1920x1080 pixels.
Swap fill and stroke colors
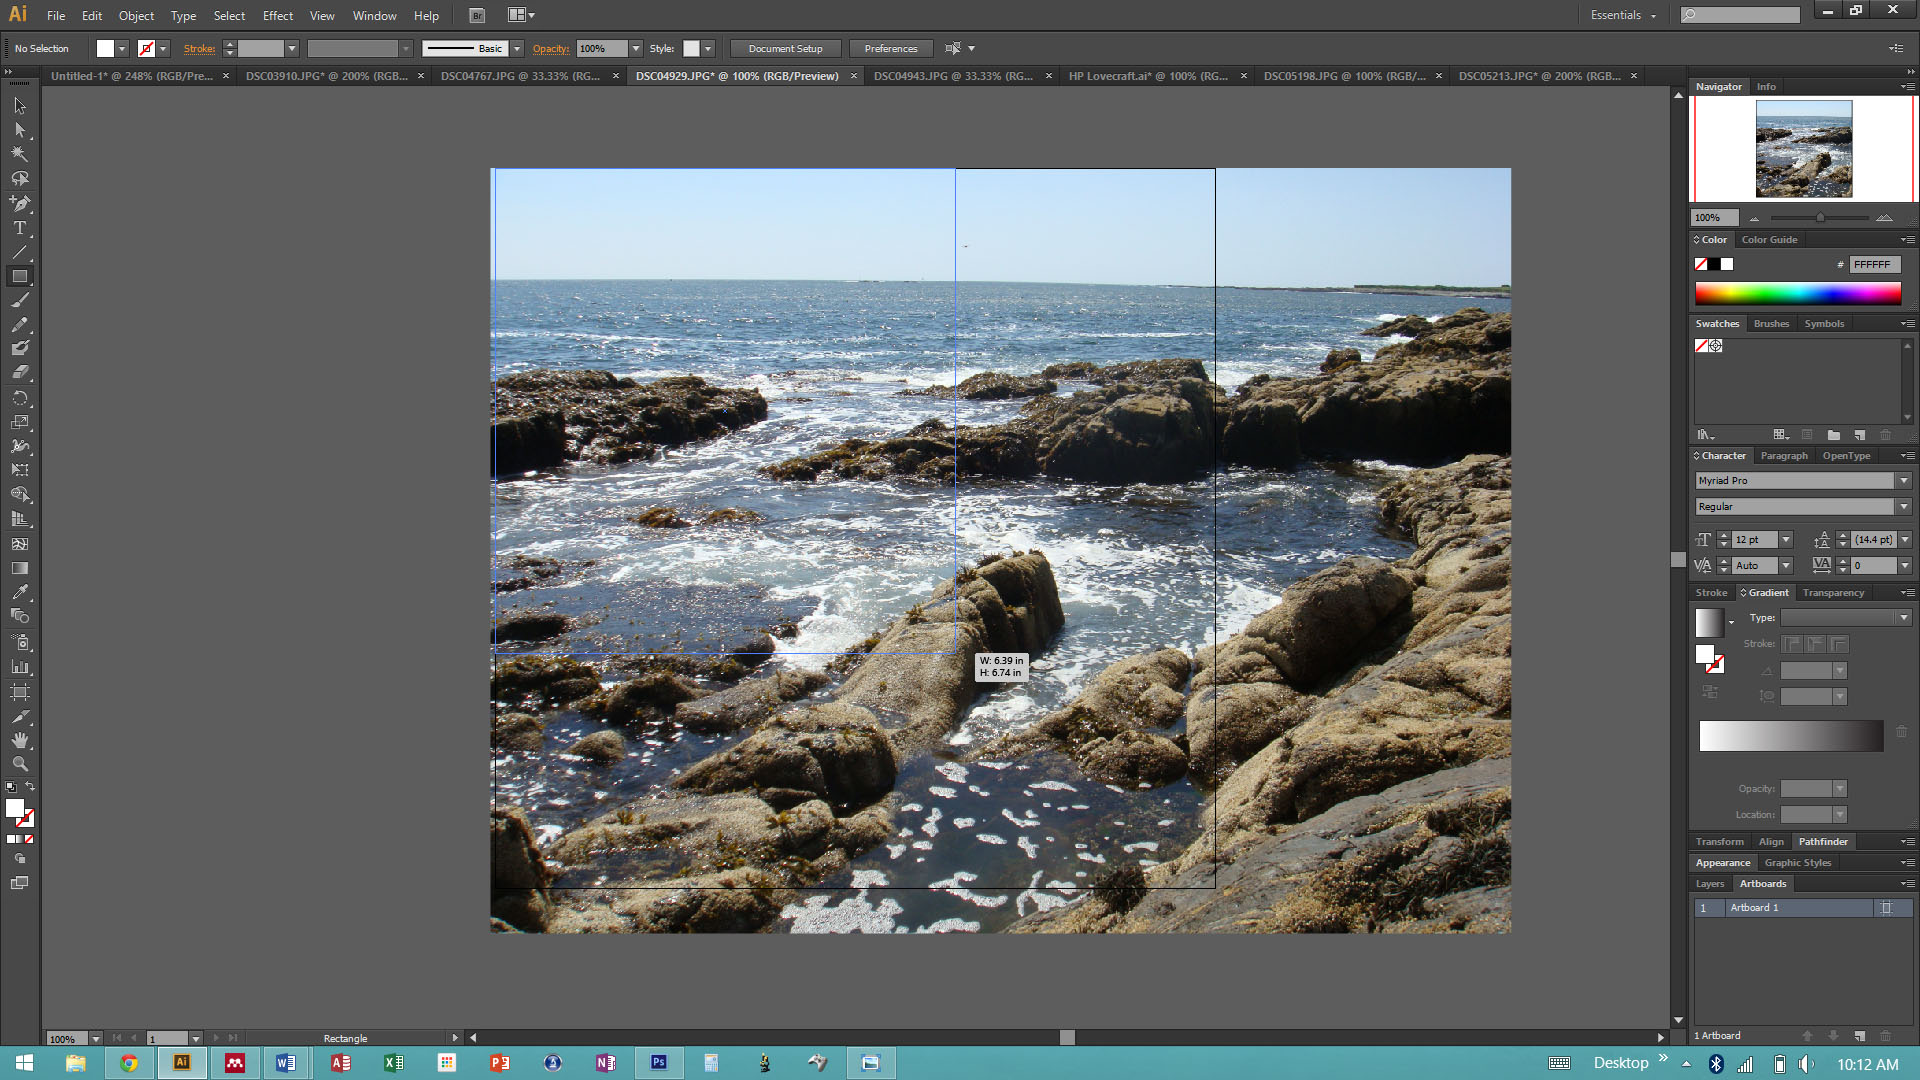pos(30,786)
